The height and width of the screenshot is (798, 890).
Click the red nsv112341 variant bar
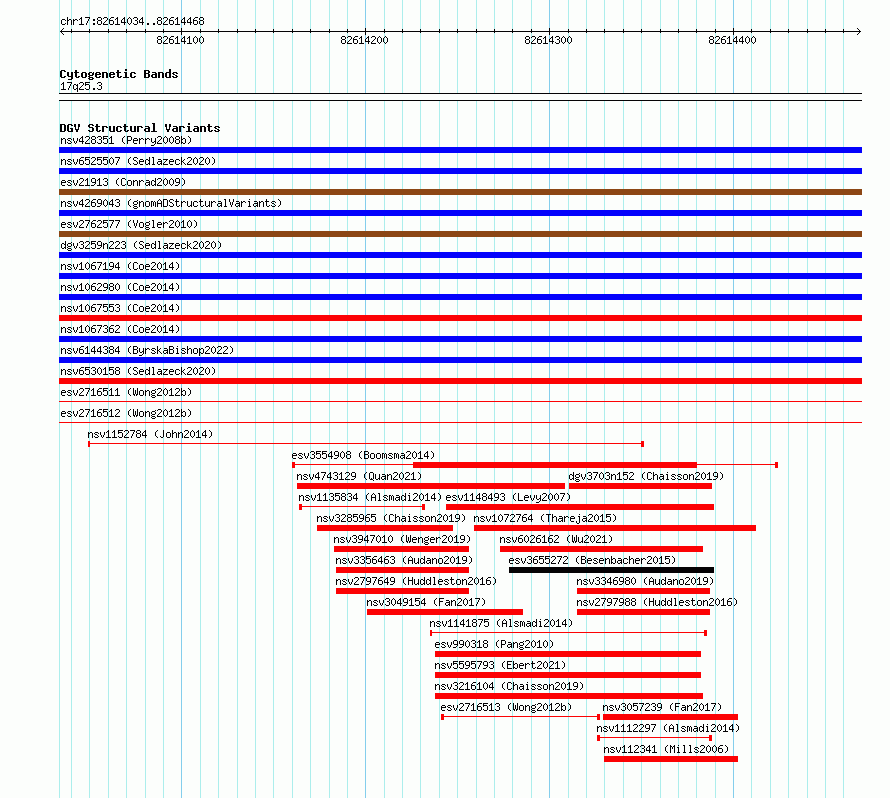(x=671, y=759)
